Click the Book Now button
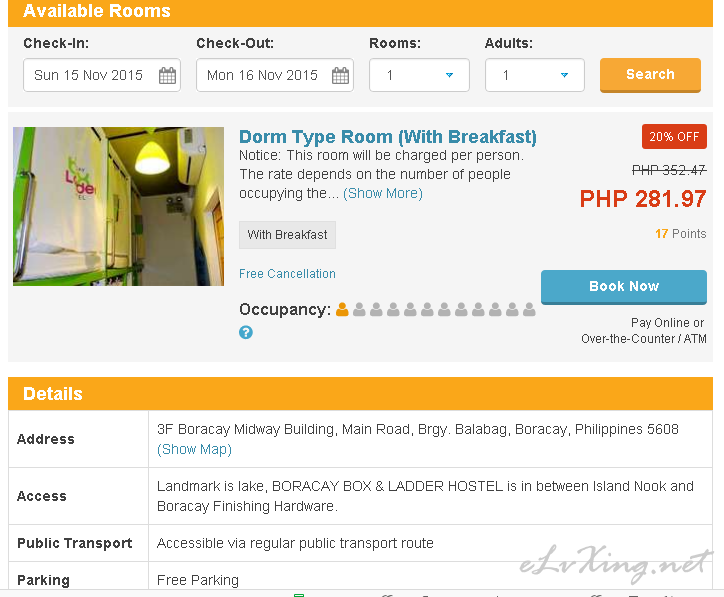 point(624,287)
